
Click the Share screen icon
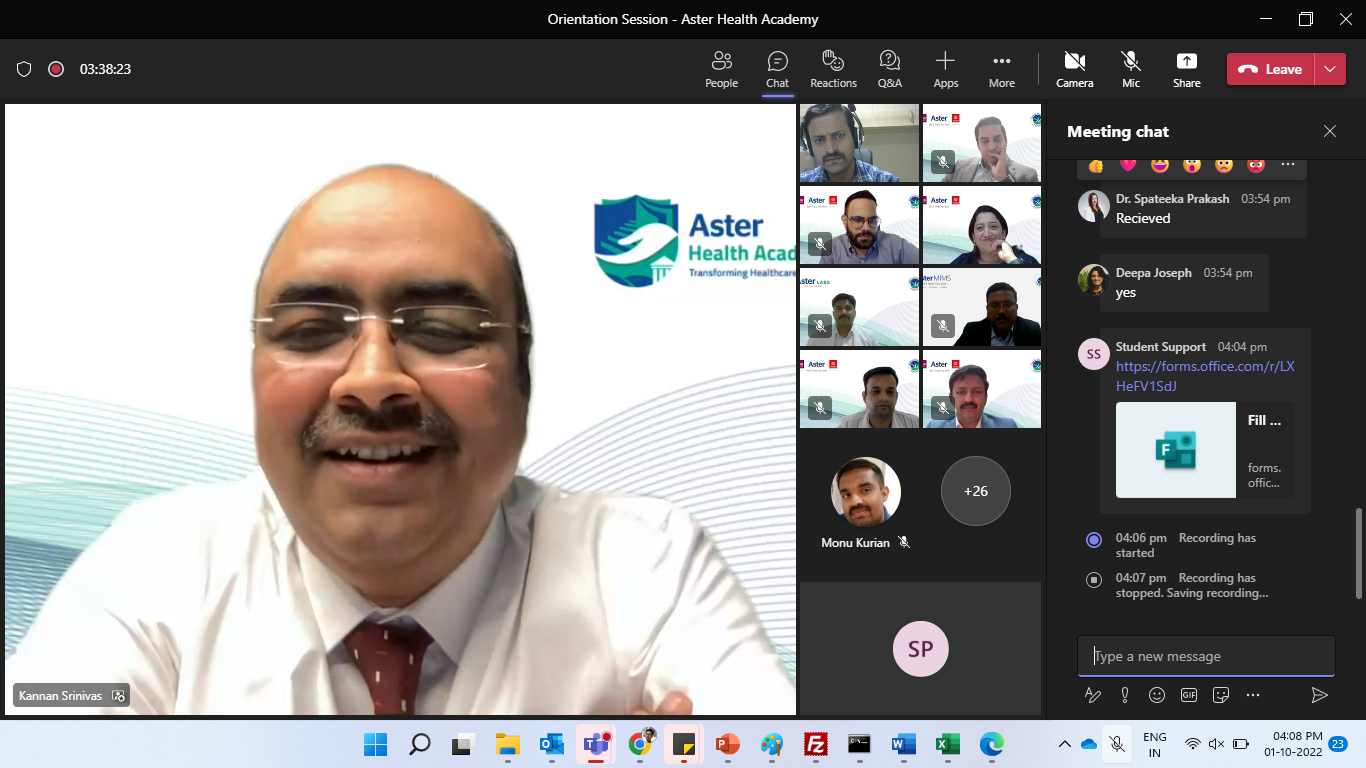pos(1186,69)
